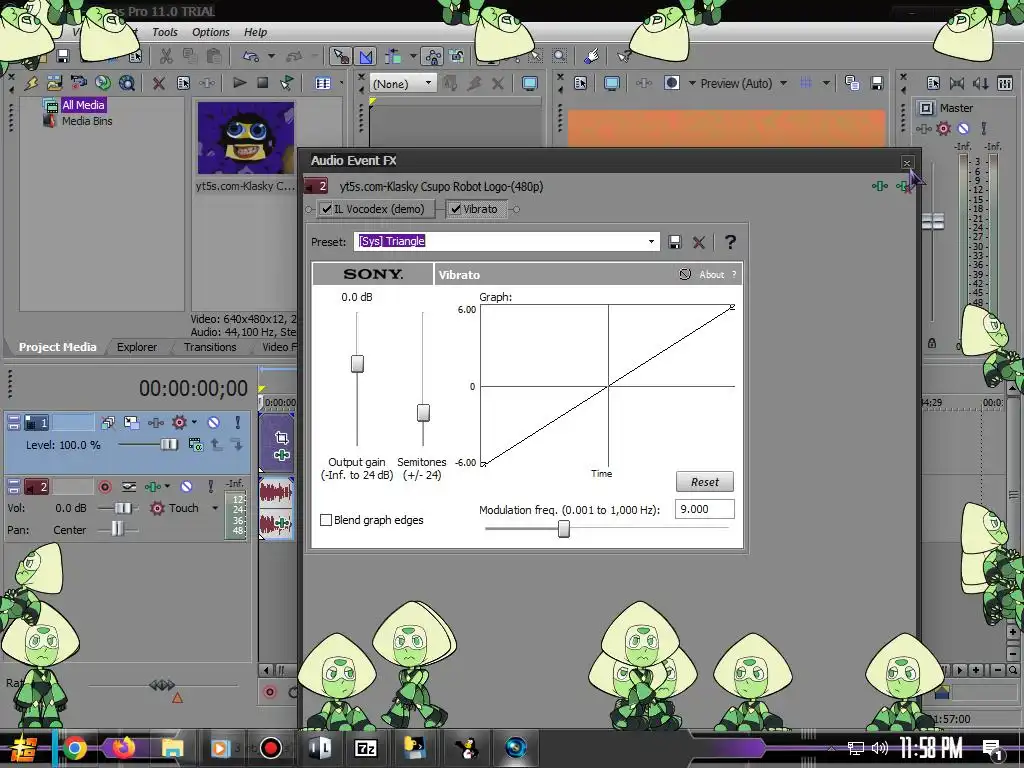Open the Preview (Auto) quality dropdown
The height and width of the screenshot is (768, 1024).
783,83
